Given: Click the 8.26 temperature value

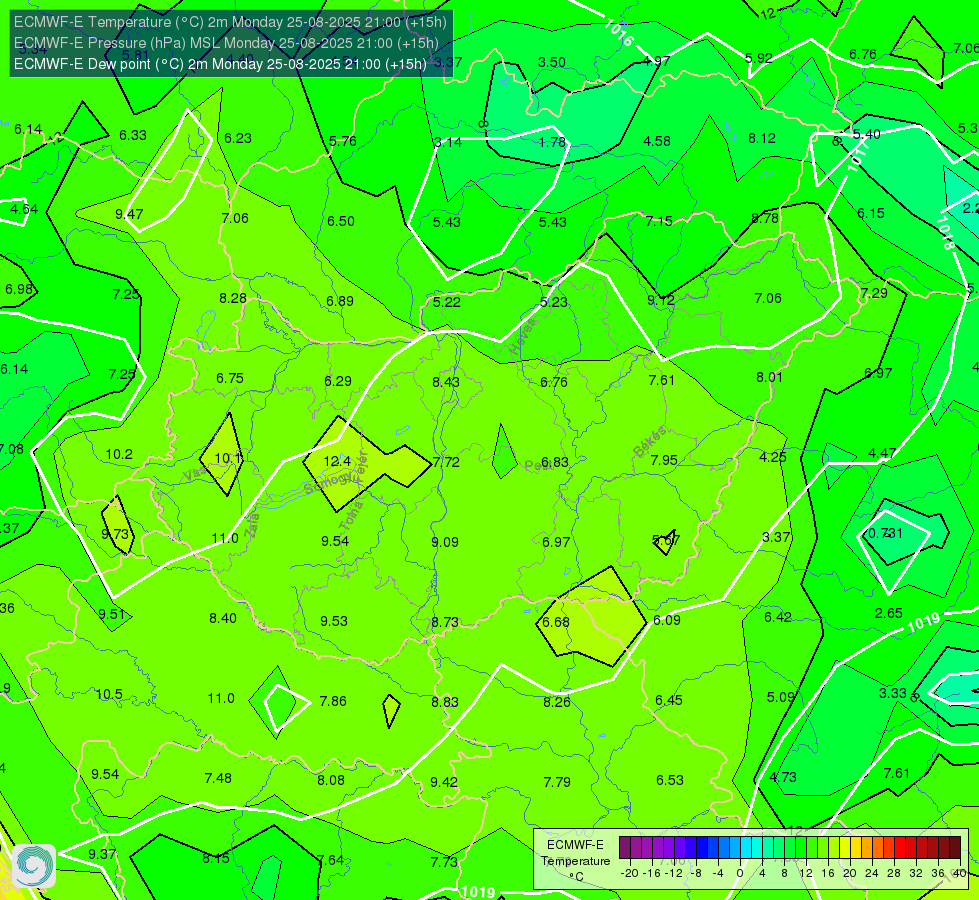Looking at the screenshot, I should click(x=557, y=702).
